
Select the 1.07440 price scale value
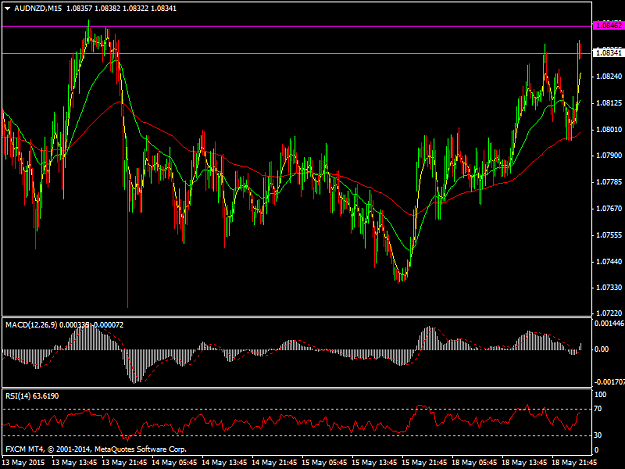click(x=609, y=261)
